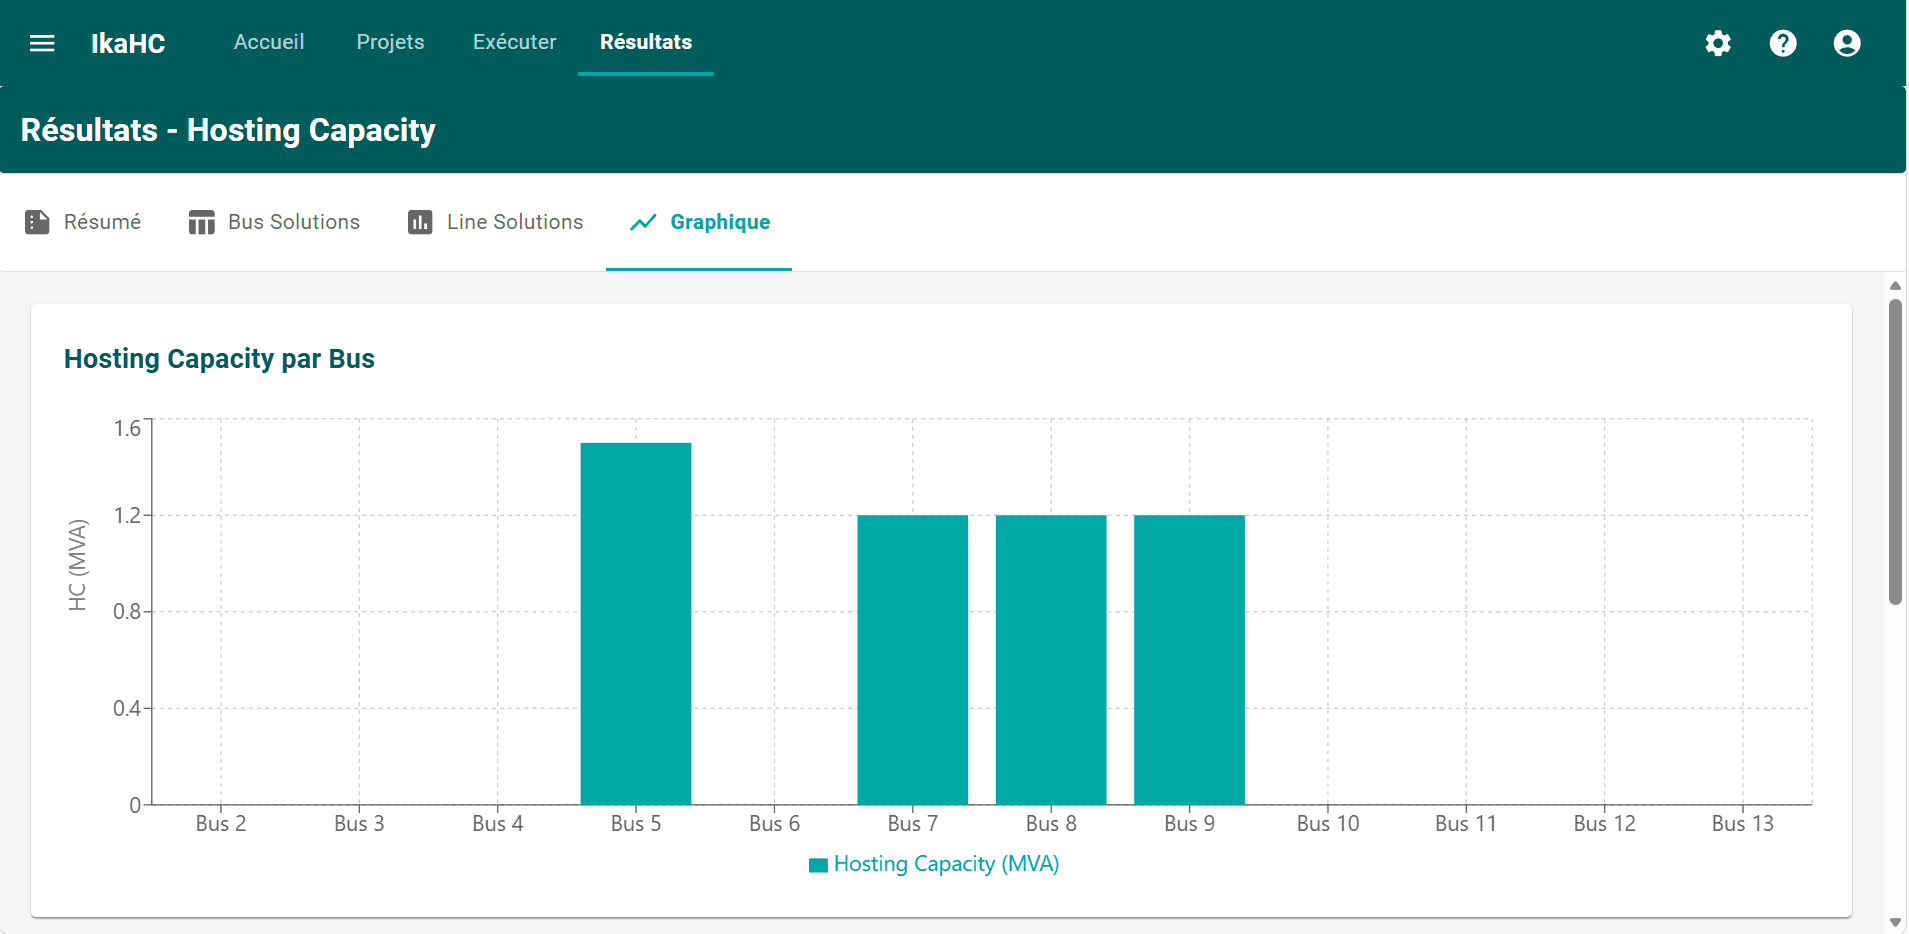Click the Bus 8 bar in chart
The width and height of the screenshot is (1909, 934).
coord(1051,660)
